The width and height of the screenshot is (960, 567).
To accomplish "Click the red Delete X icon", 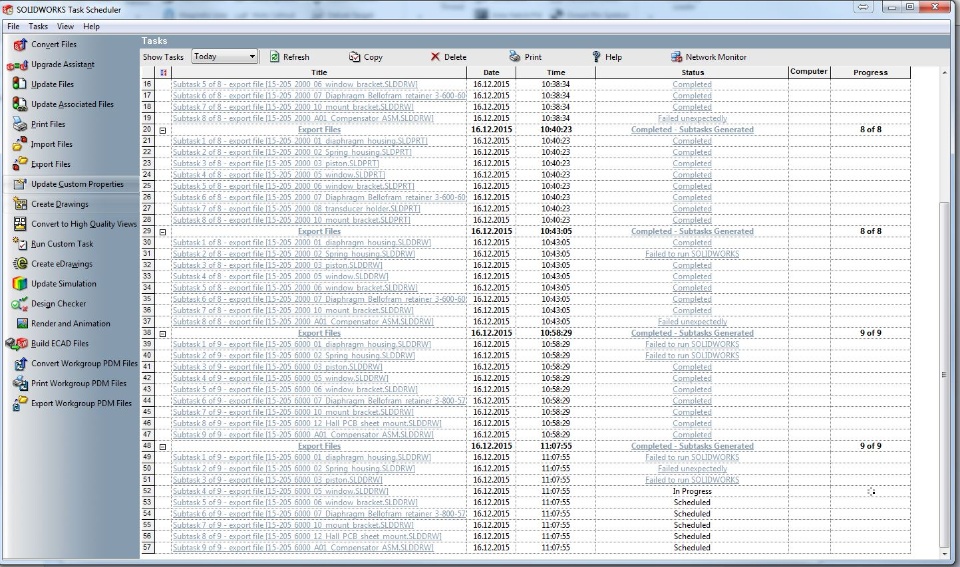I will point(435,56).
